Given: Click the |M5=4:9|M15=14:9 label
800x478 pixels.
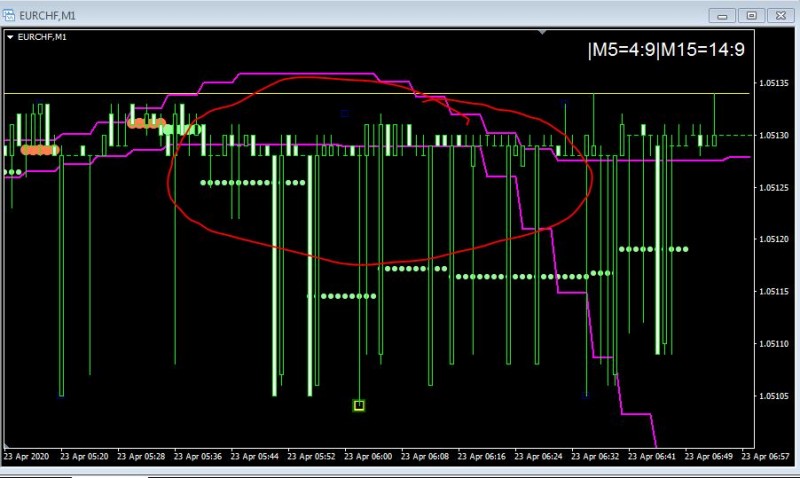Looking at the screenshot, I should click(x=666, y=50).
